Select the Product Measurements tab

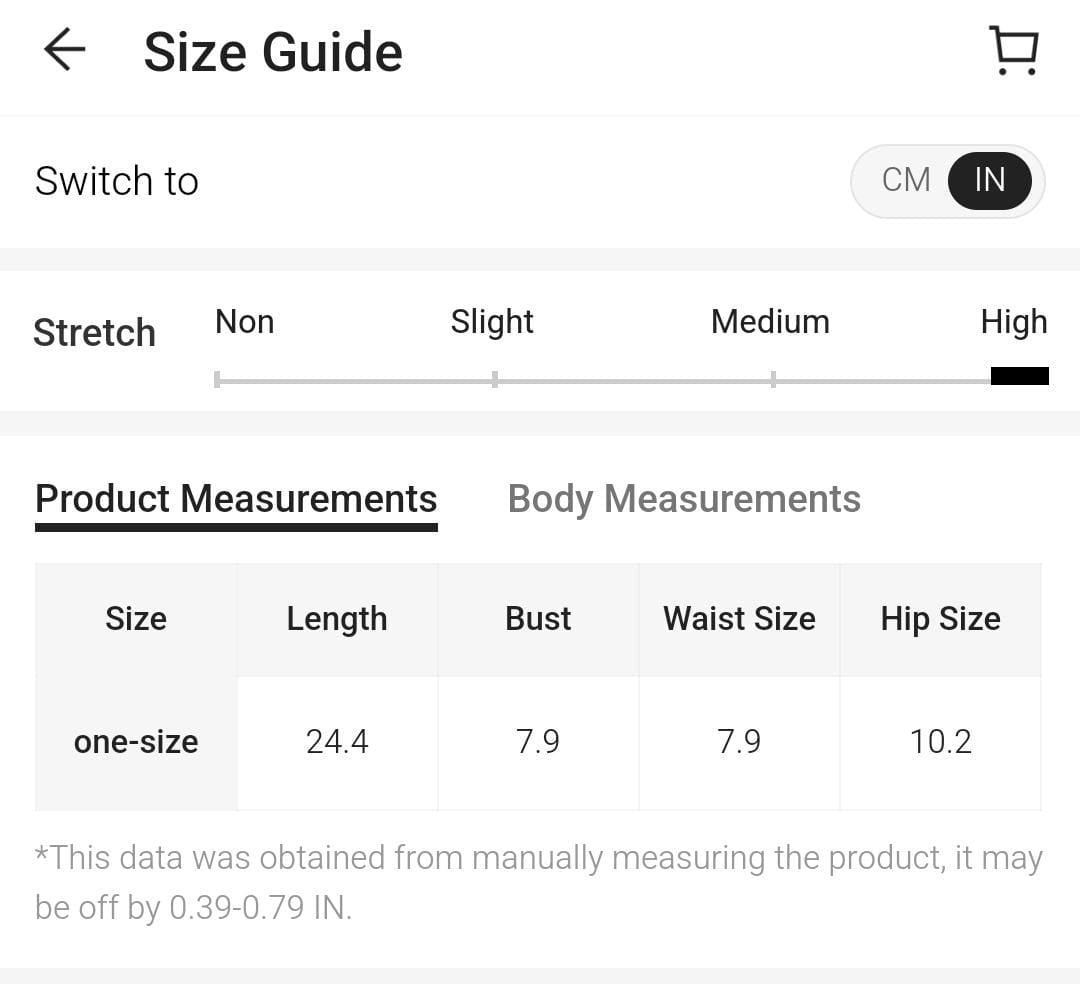236,498
